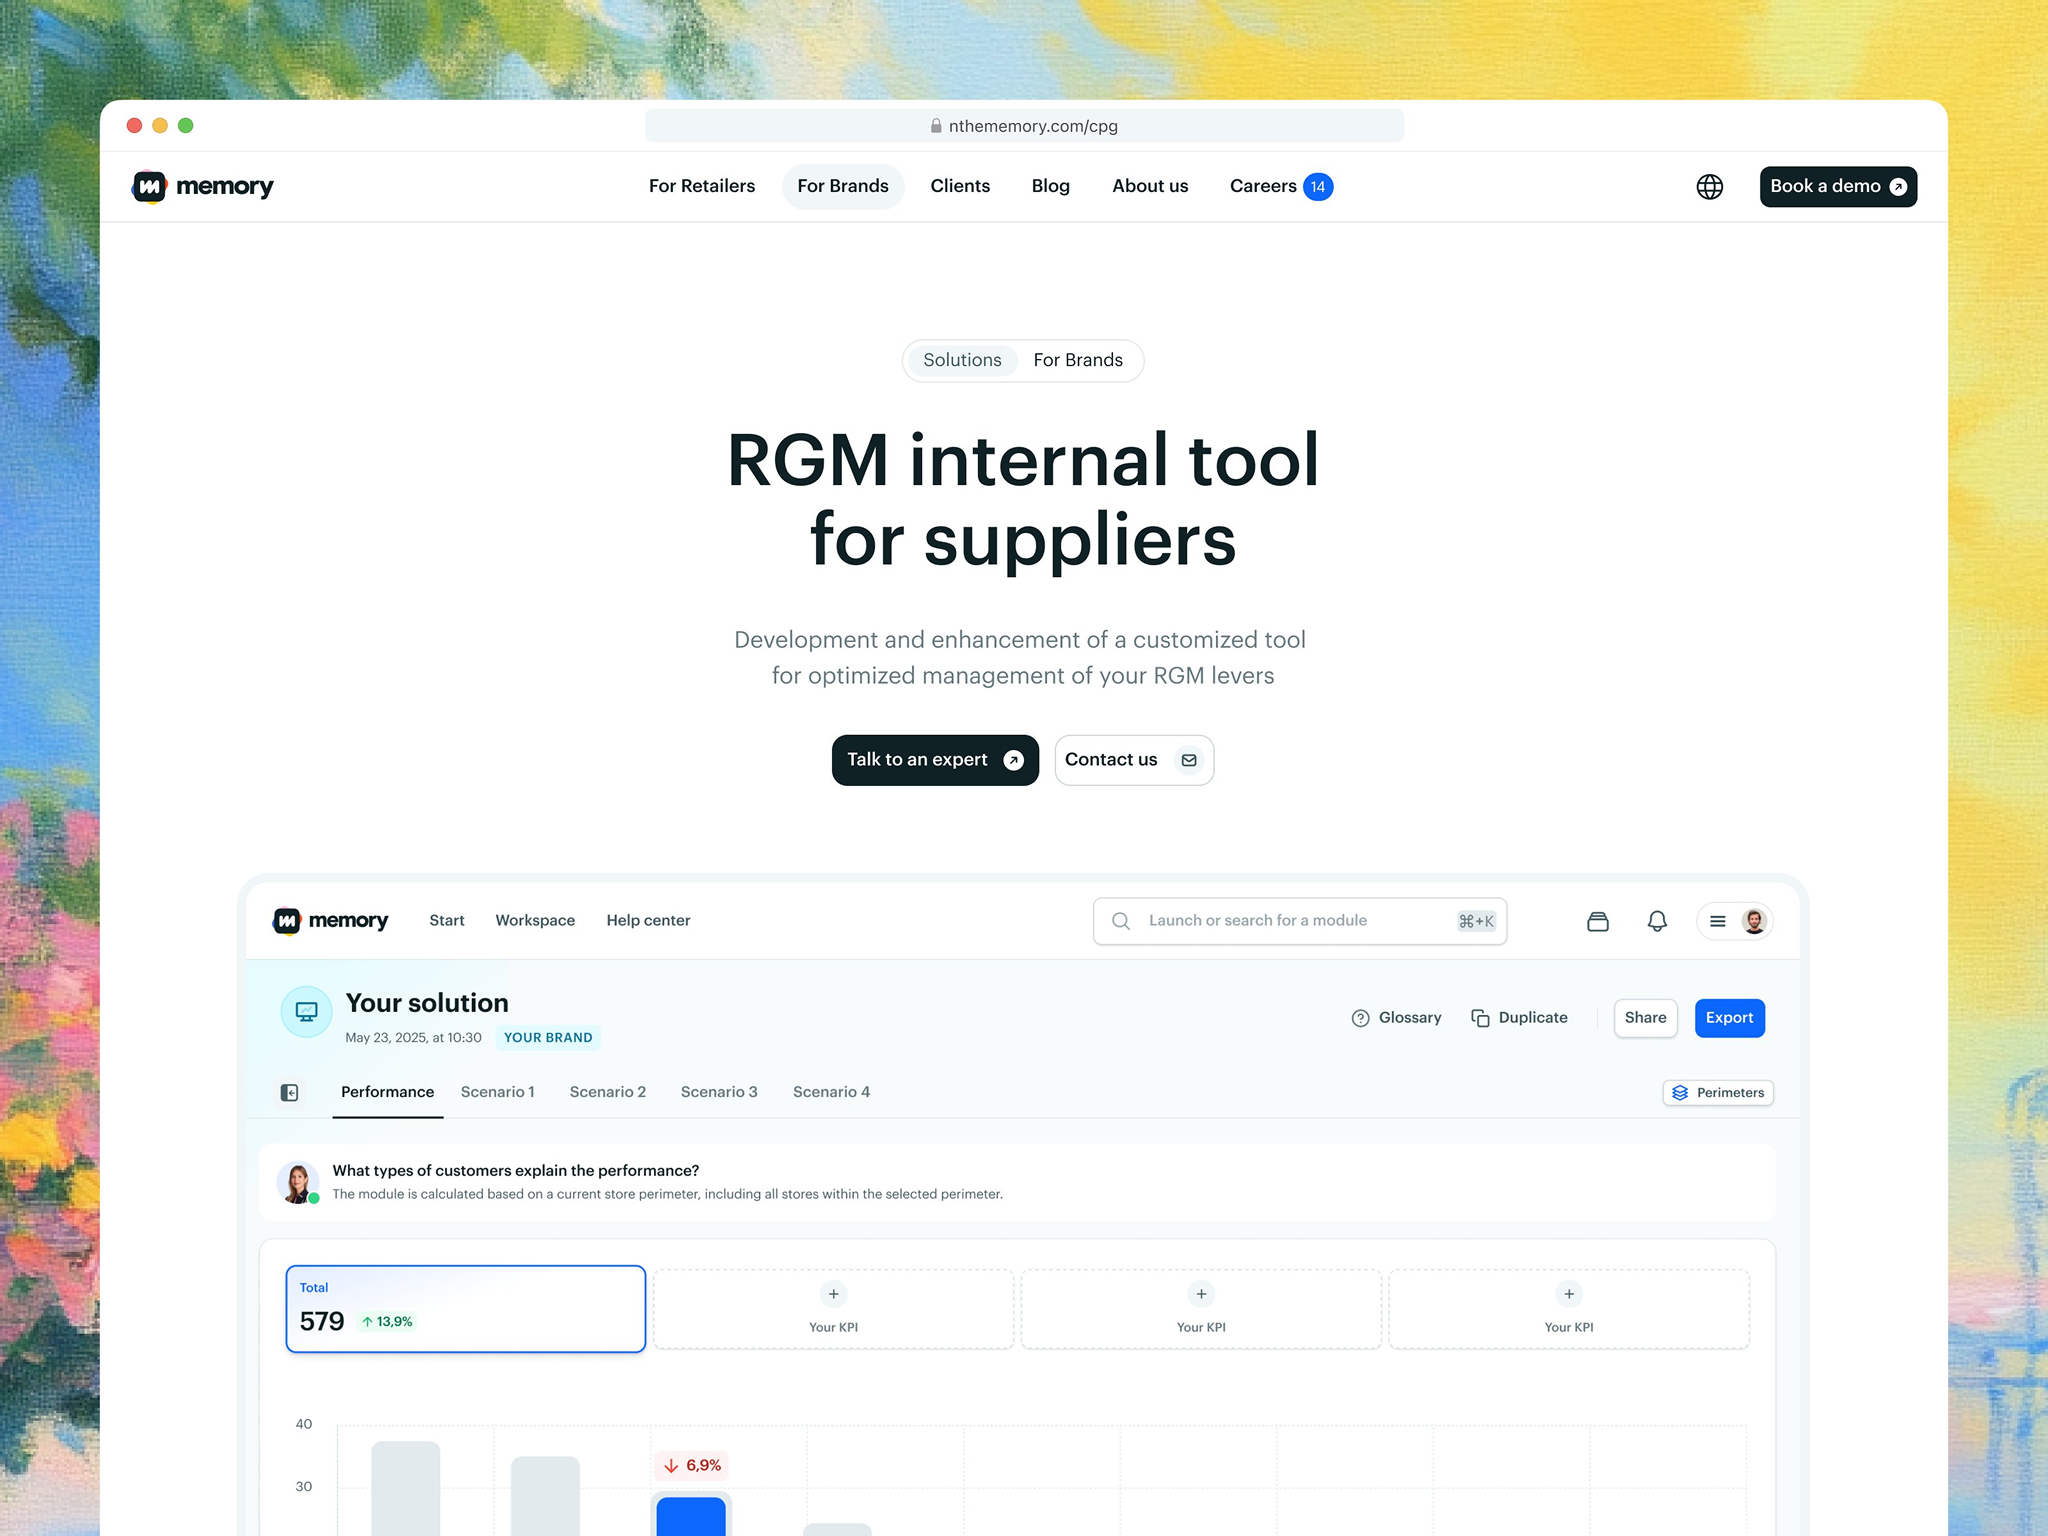
Task: Open the Help center link
Action: point(648,921)
